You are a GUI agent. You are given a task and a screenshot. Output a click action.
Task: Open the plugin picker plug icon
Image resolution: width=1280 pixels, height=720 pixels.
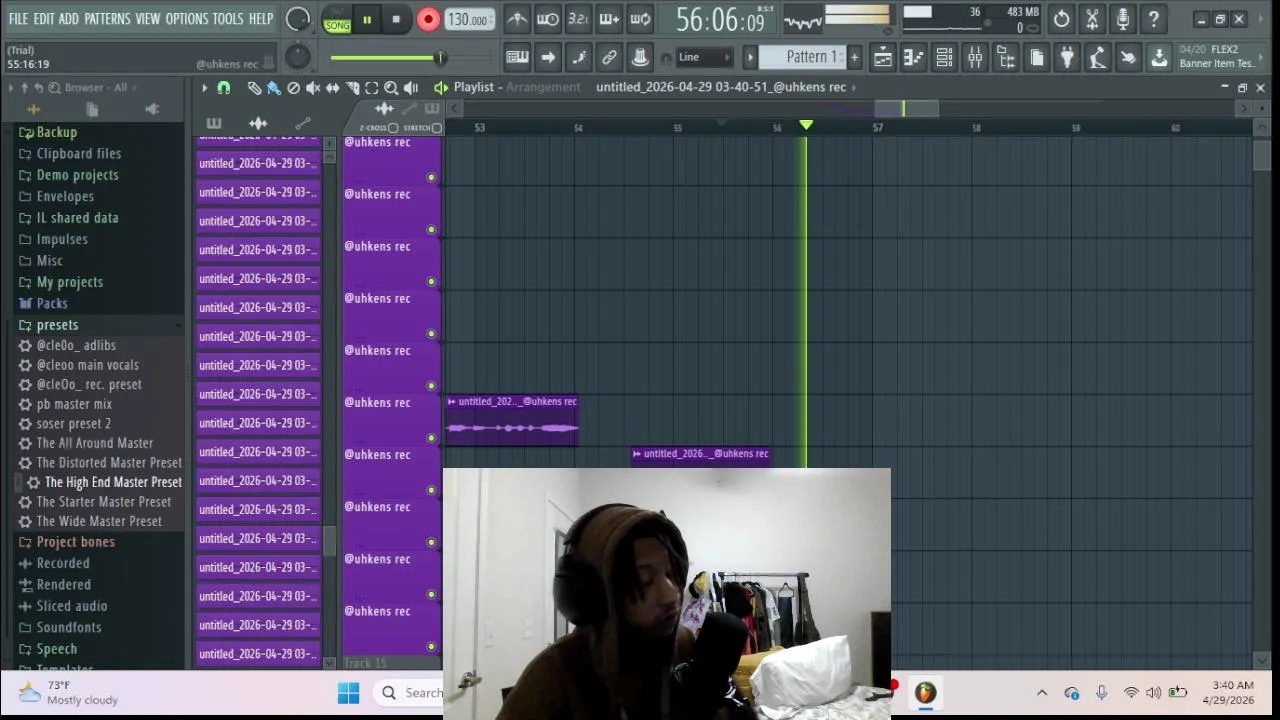tap(1067, 58)
